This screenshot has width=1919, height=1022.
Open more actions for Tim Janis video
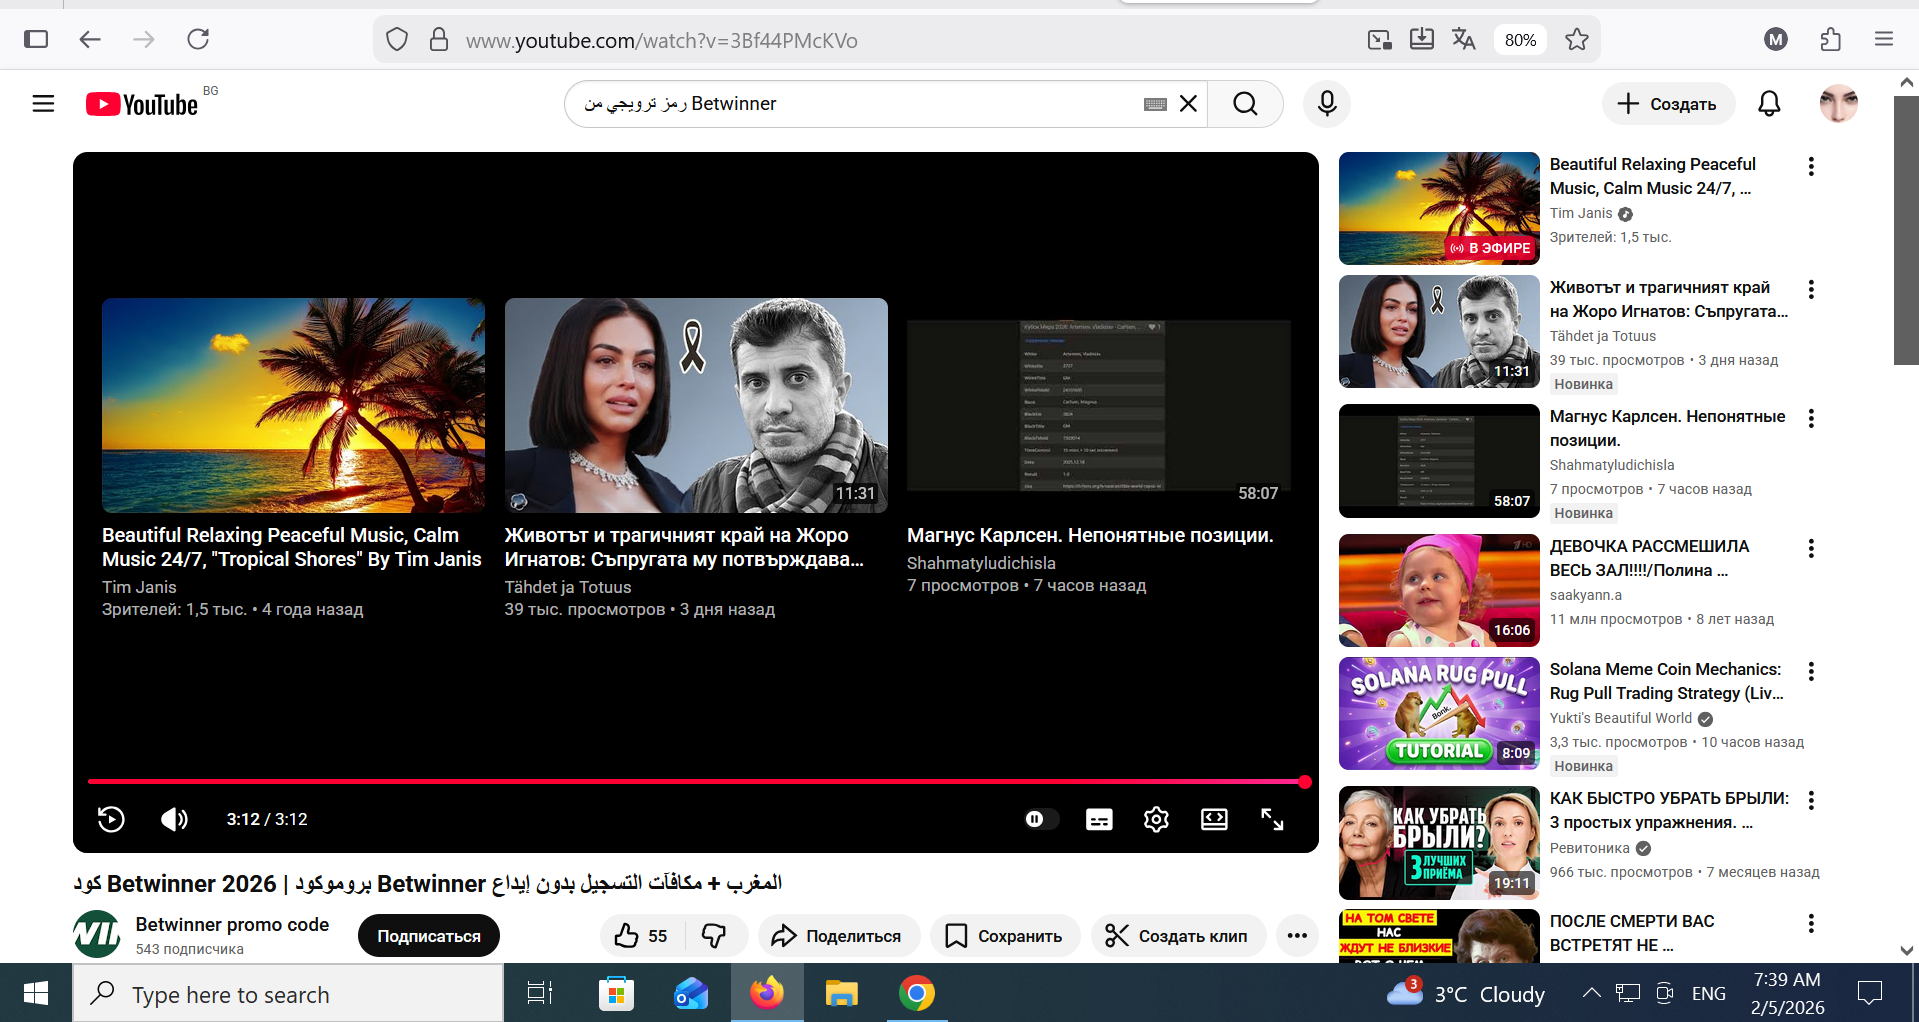[x=1811, y=167]
